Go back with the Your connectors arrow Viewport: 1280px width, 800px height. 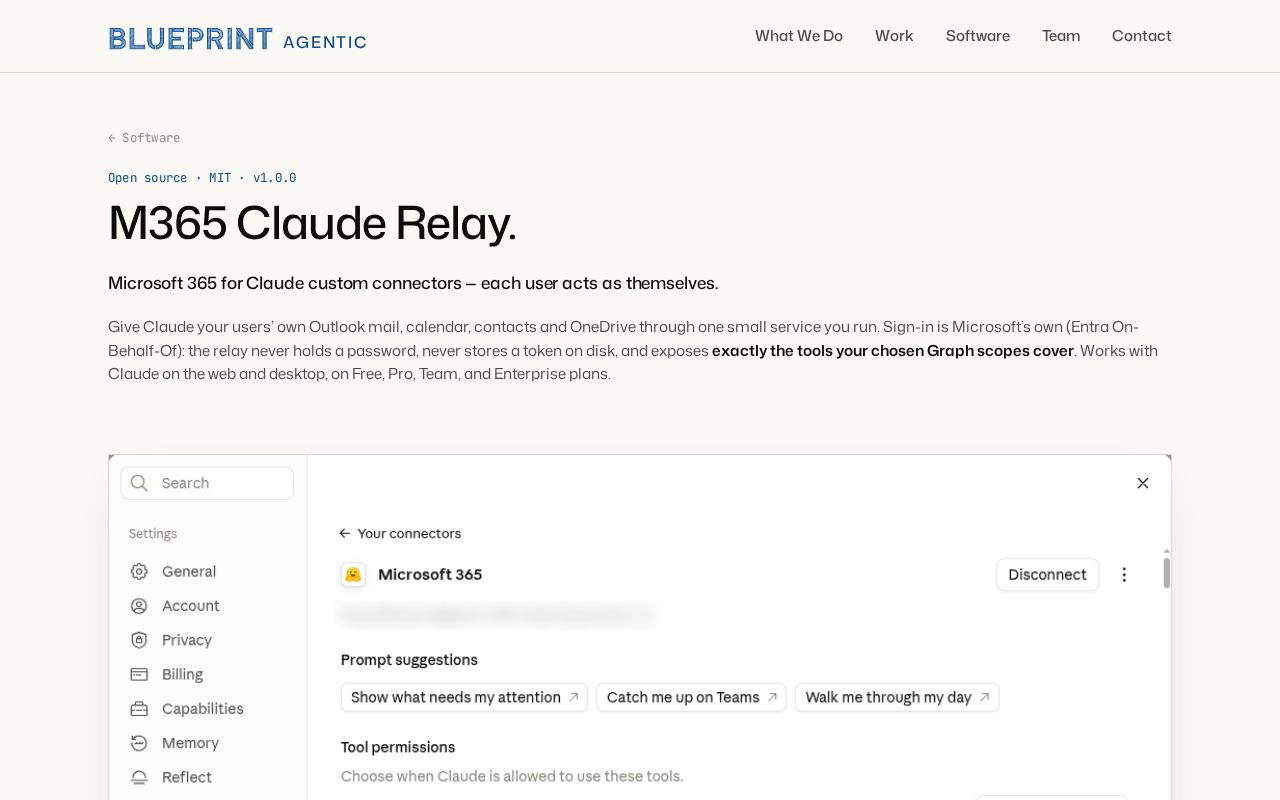[x=345, y=534]
